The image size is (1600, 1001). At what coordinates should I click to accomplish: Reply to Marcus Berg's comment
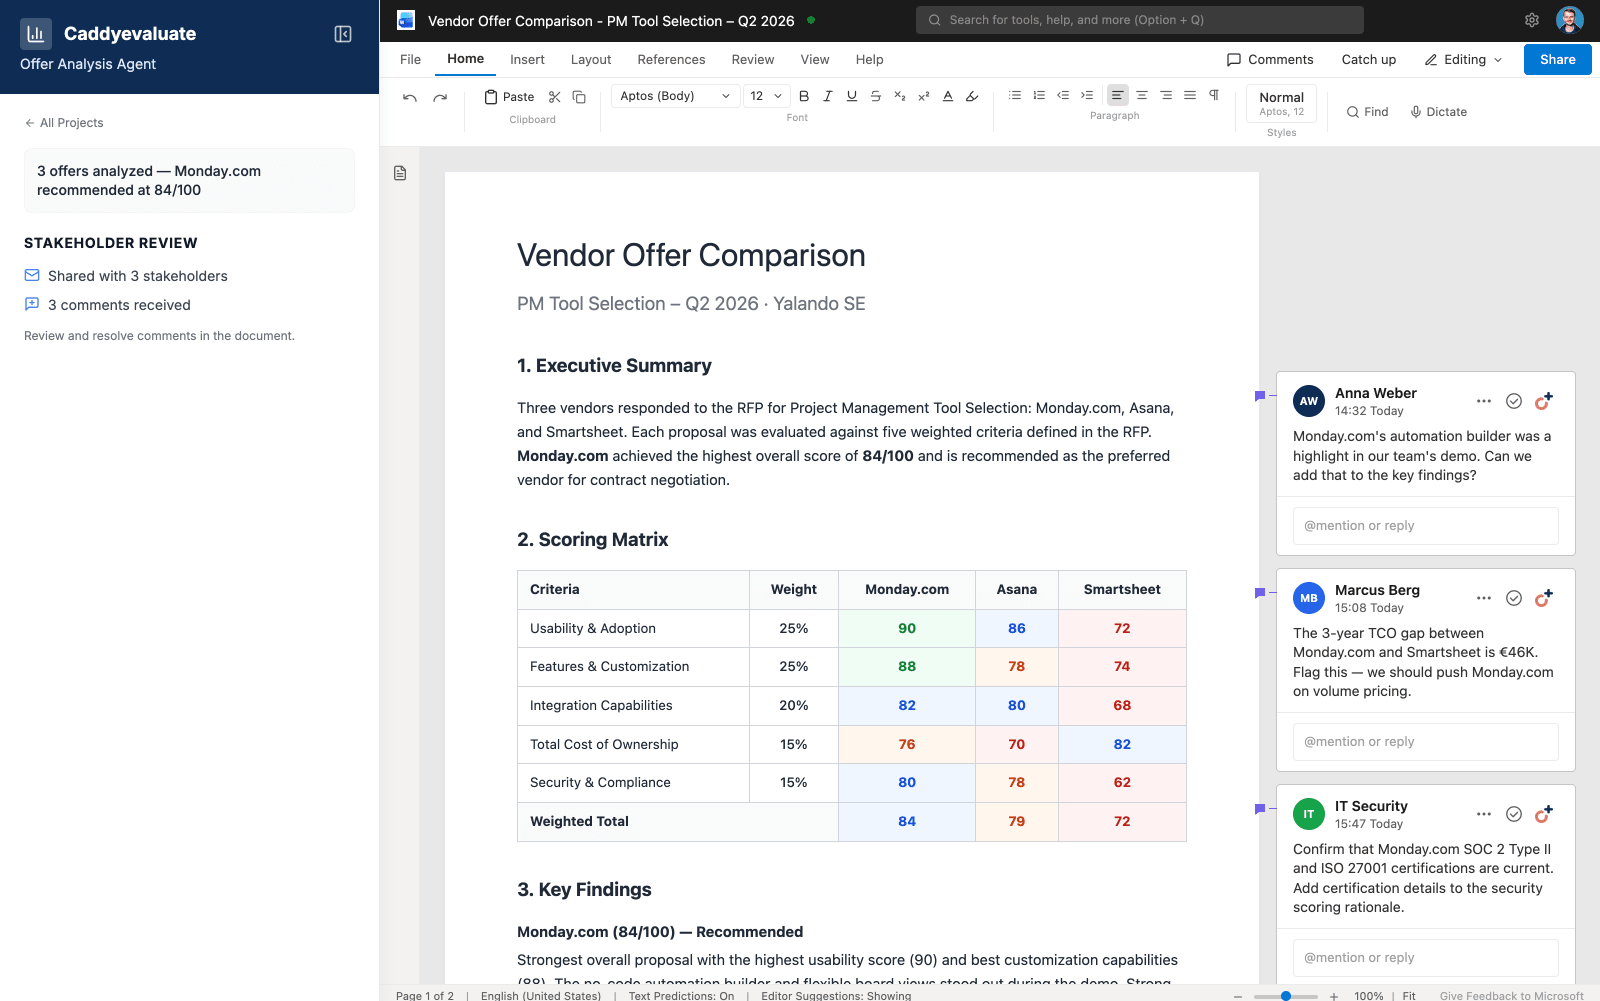pos(1426,742)
